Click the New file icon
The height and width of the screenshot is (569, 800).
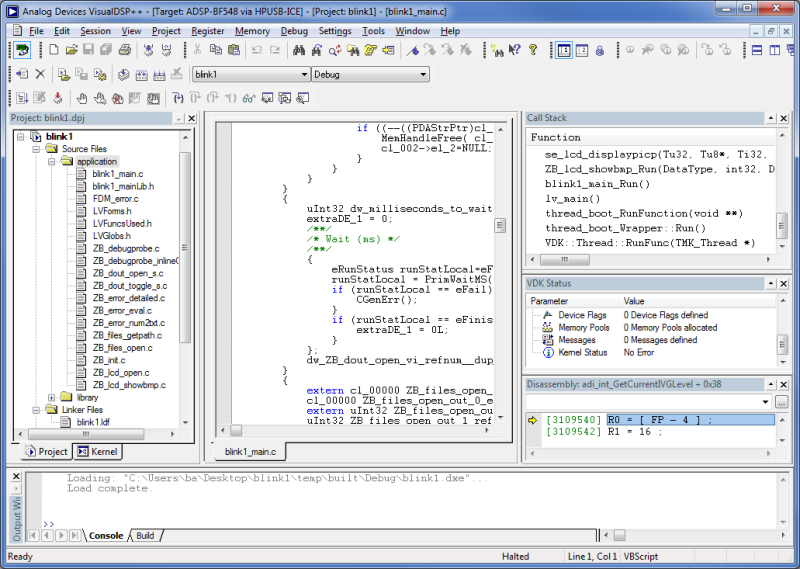54,50
